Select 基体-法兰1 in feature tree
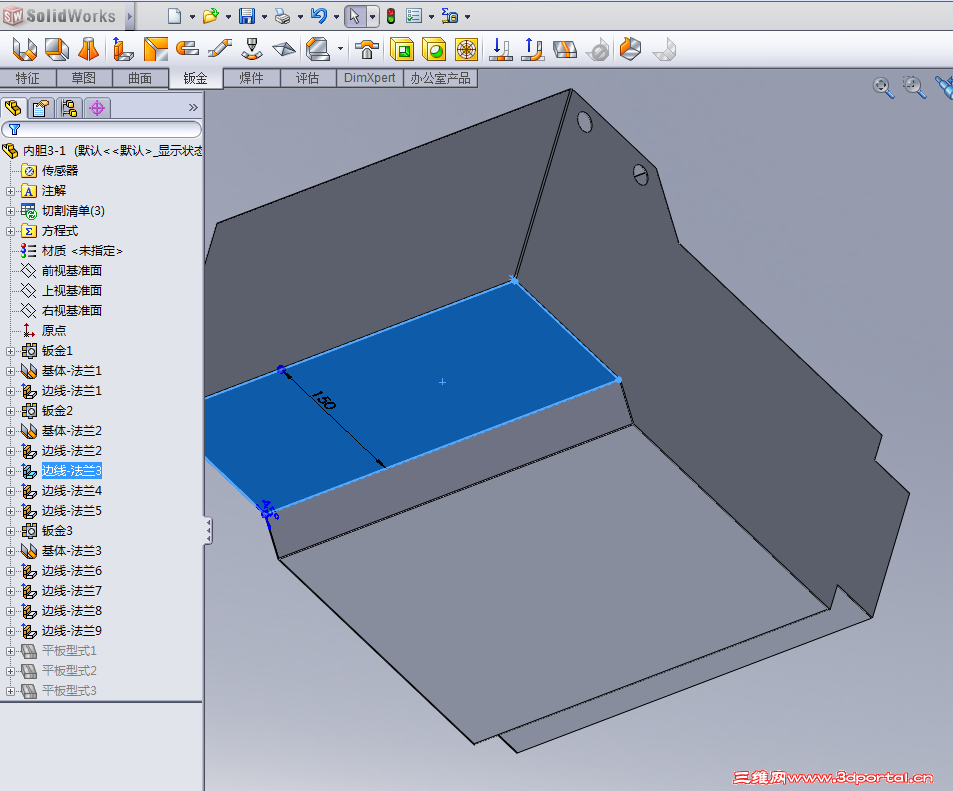Viewport: 953px width, 791px height. click(71, 371)
